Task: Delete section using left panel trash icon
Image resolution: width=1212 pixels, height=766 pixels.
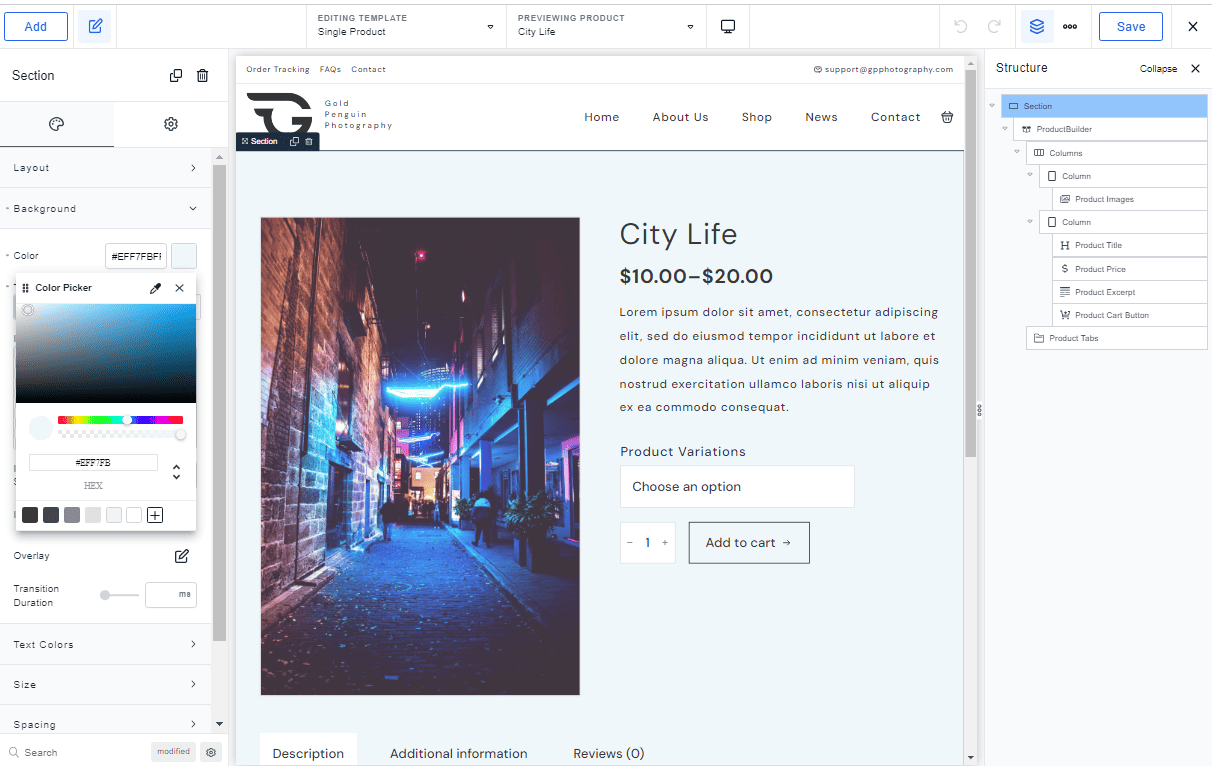Action: (x=203, y=76)
